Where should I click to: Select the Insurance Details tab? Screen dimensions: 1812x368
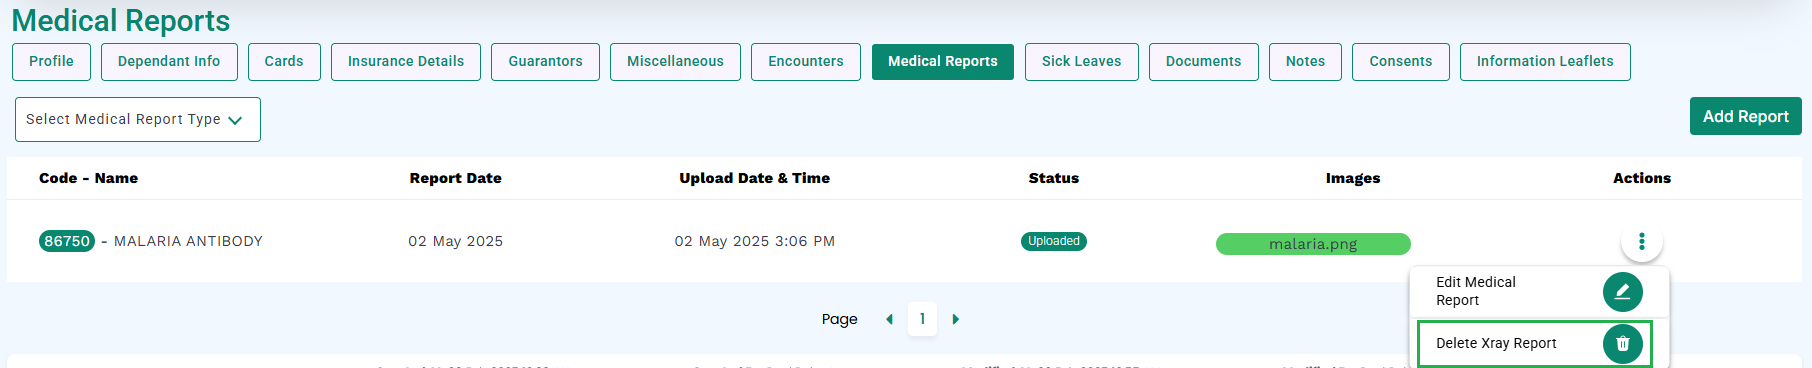(x=406, y=61)
